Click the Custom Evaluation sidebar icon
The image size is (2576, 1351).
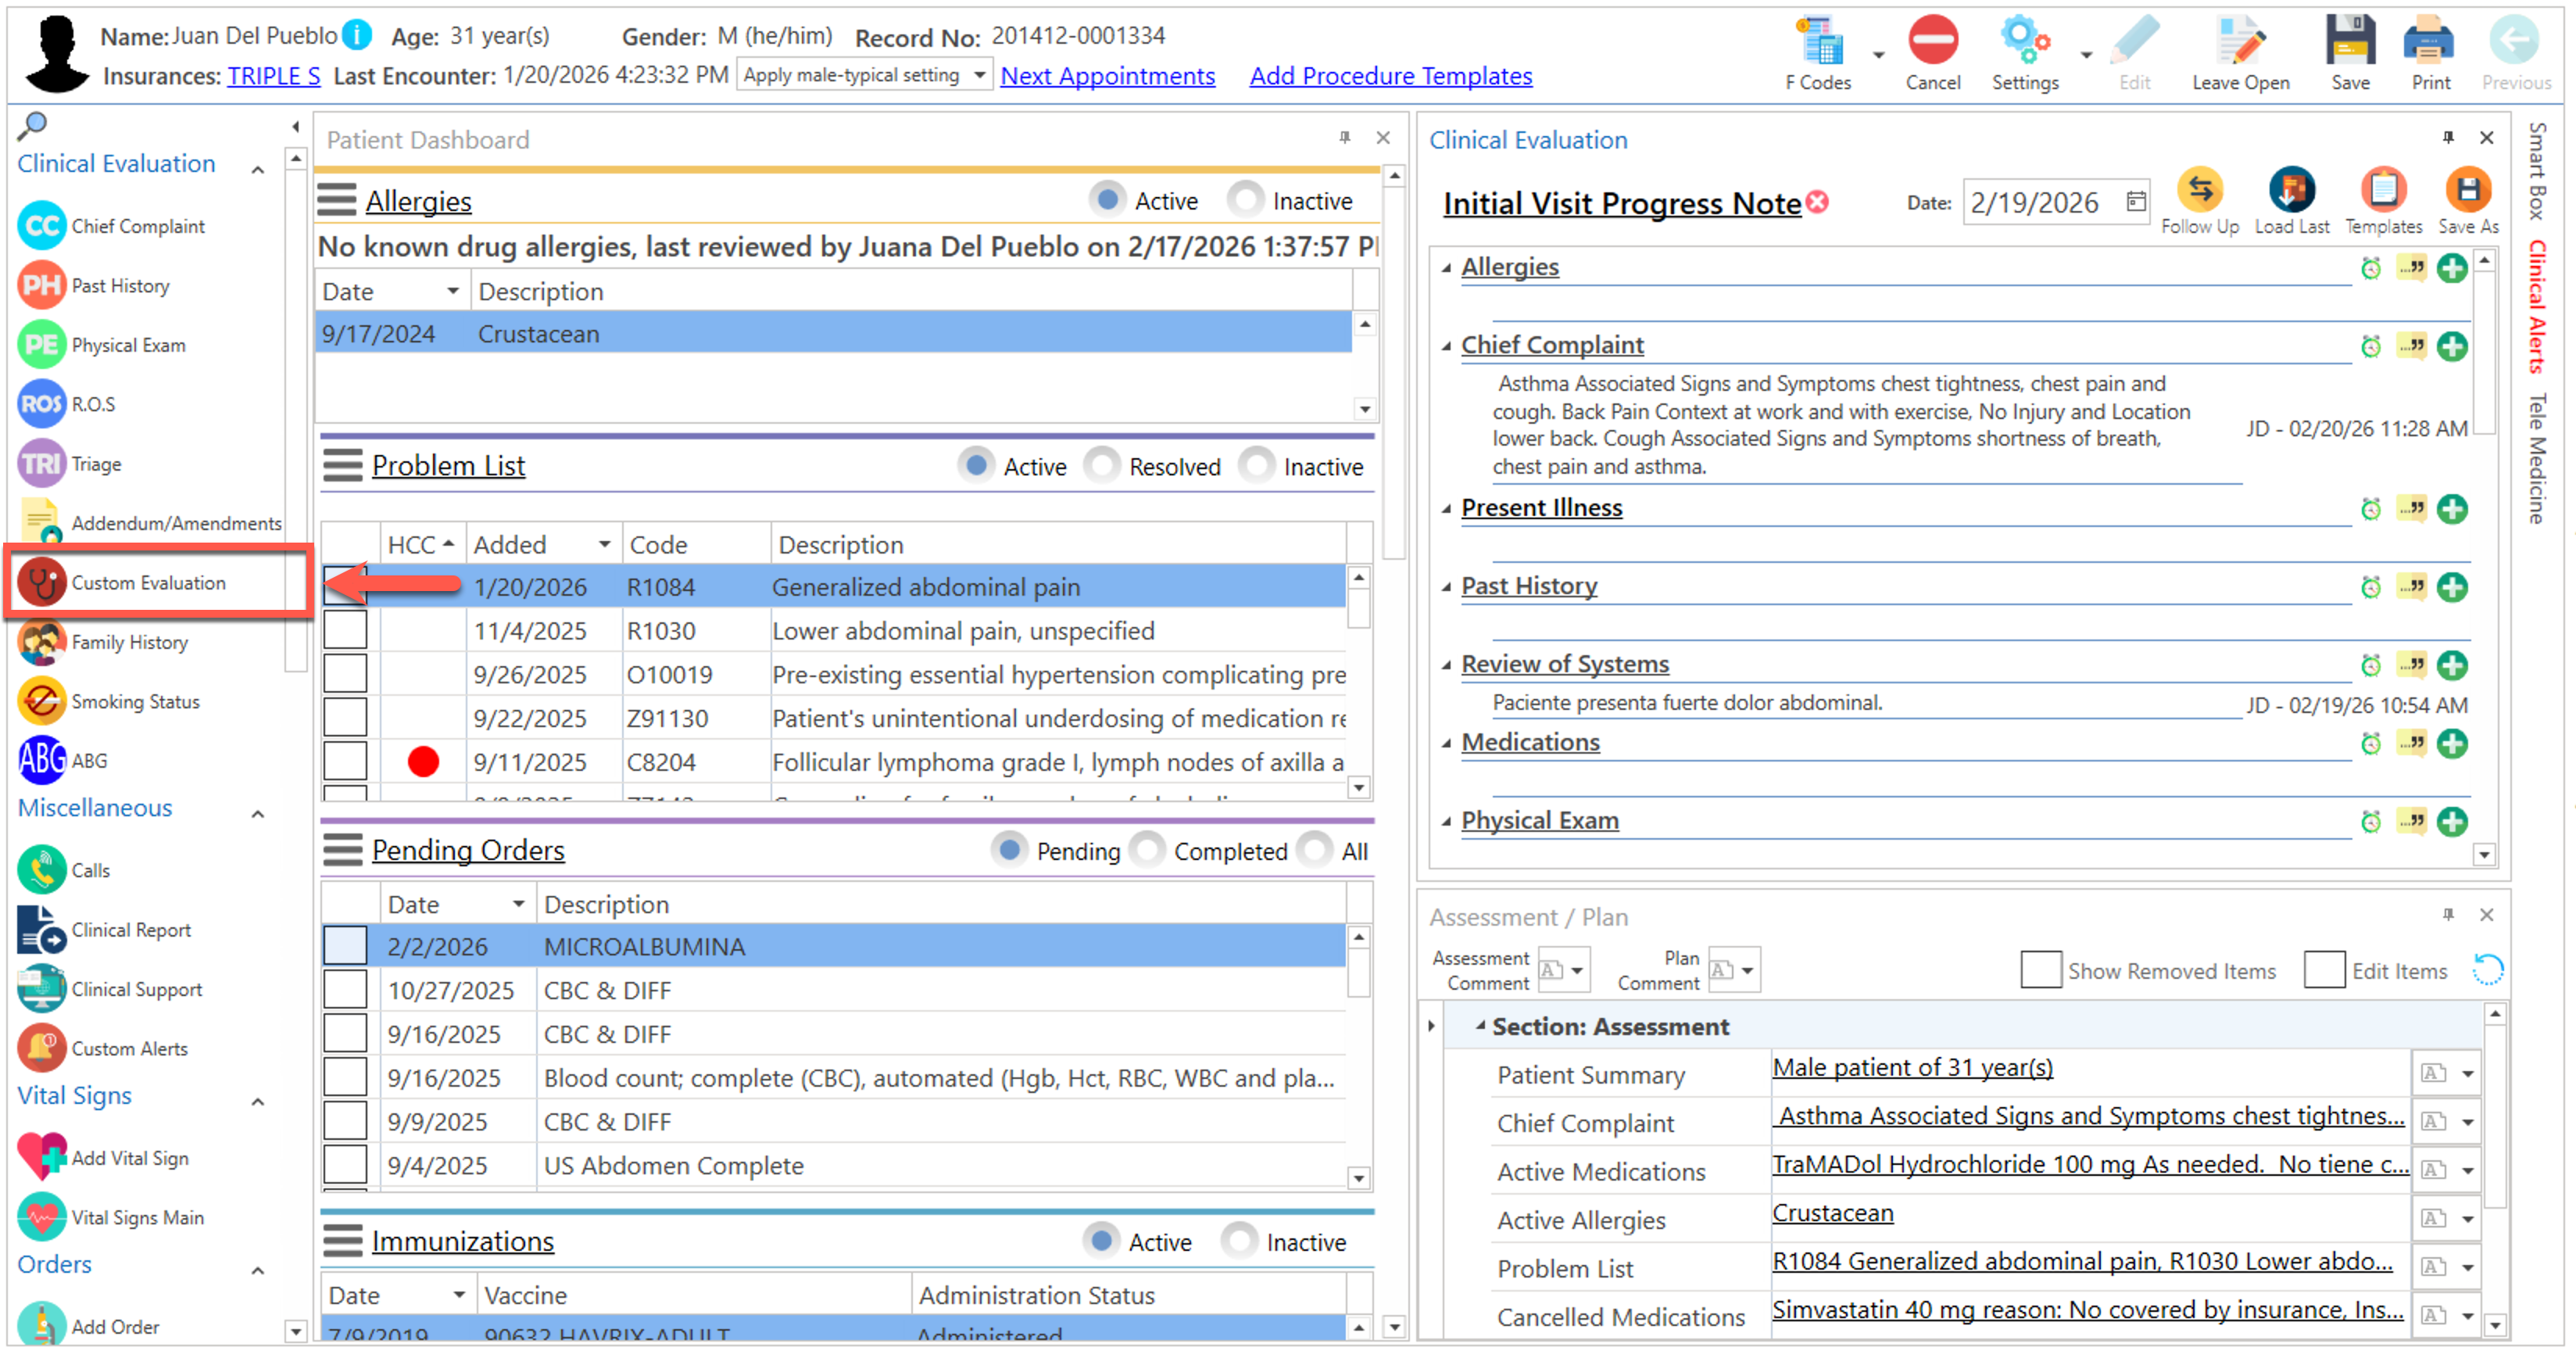click(42, 582)
